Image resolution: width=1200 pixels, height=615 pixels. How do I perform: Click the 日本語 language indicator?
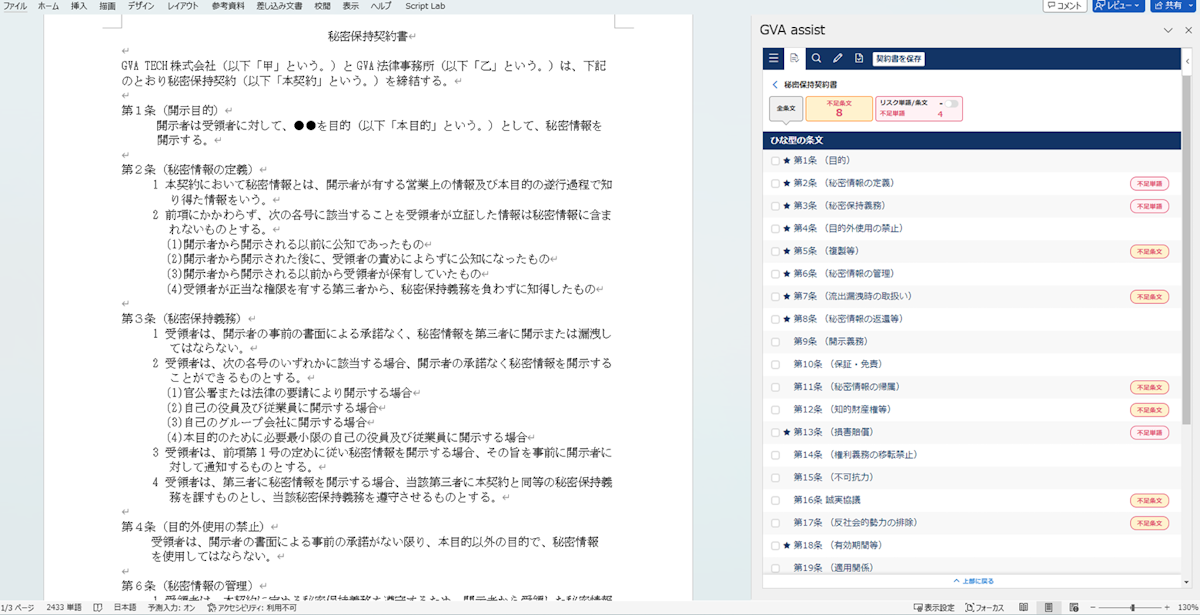coord(125,607)
